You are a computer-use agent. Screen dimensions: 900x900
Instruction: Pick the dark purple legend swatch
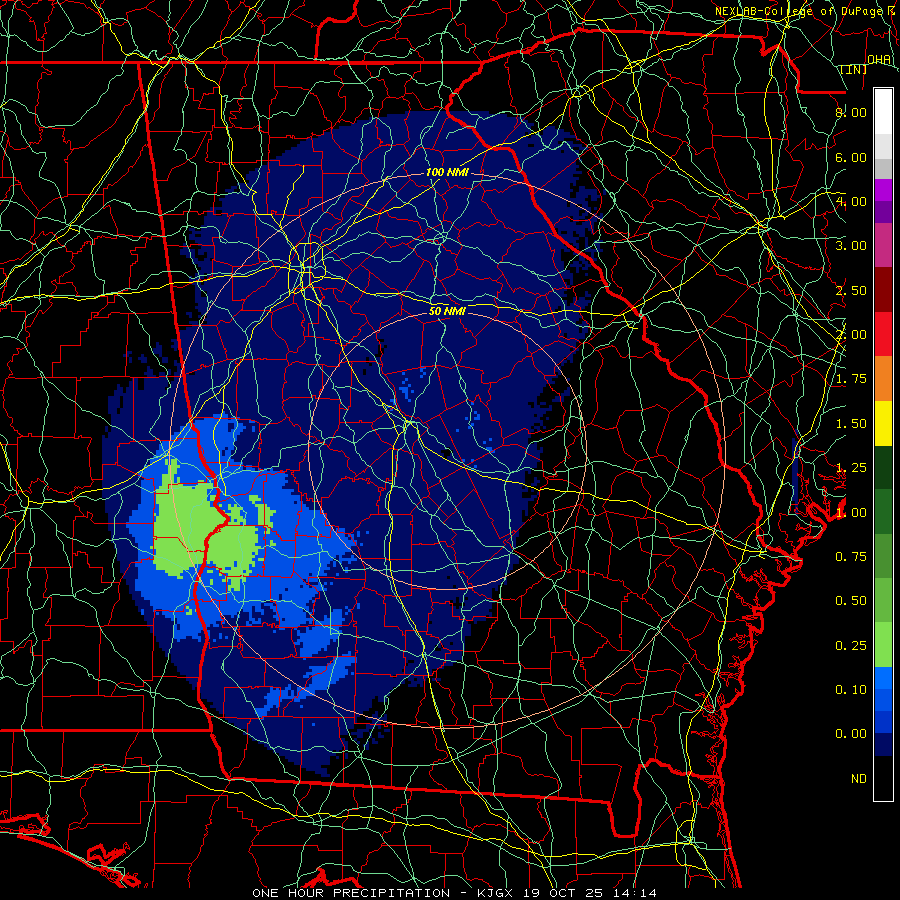(883, 212)
